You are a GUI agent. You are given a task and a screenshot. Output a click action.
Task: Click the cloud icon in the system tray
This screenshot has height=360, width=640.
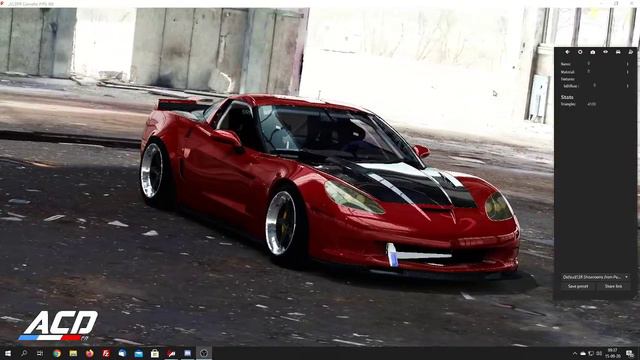(x=583, y=353)
